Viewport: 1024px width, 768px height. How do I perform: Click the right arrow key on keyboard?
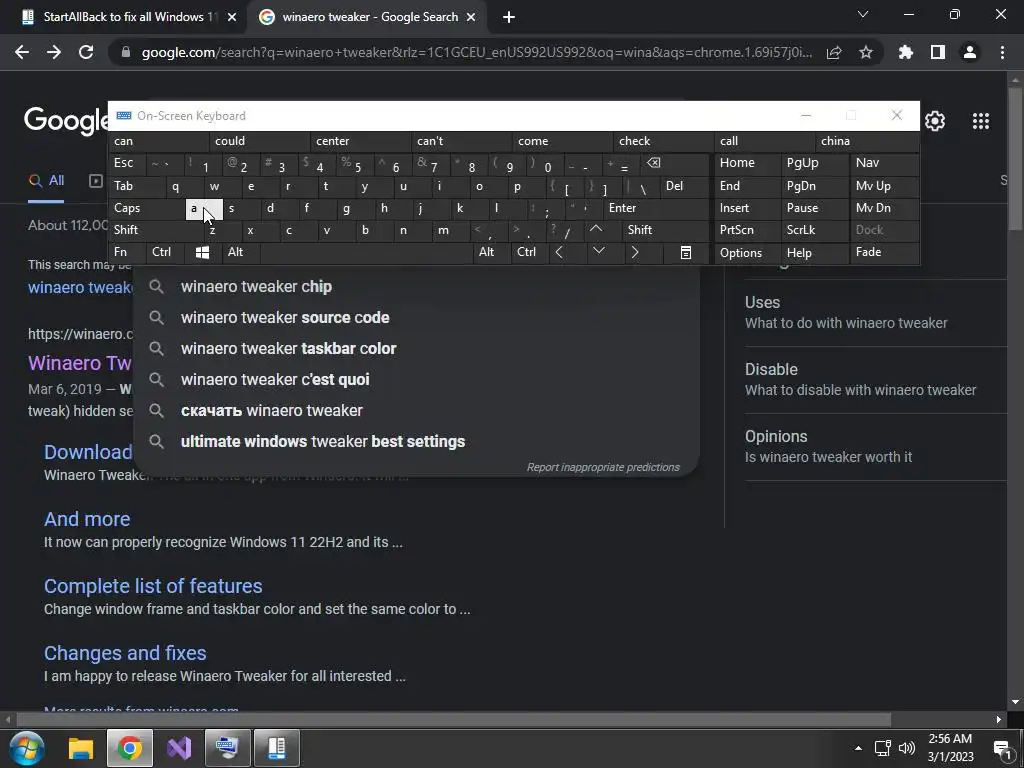[635, 252]
